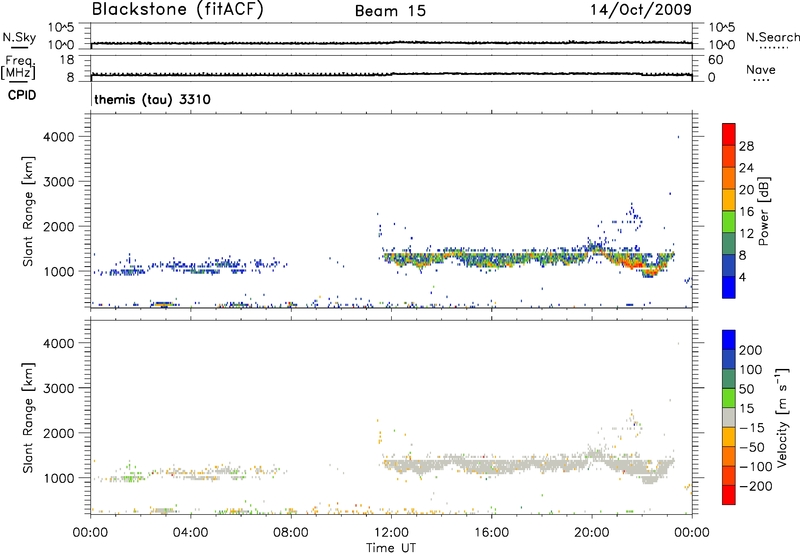Click the 04:00 time axis tick label
Screen dimensions: 800x554
click(190, 533)
